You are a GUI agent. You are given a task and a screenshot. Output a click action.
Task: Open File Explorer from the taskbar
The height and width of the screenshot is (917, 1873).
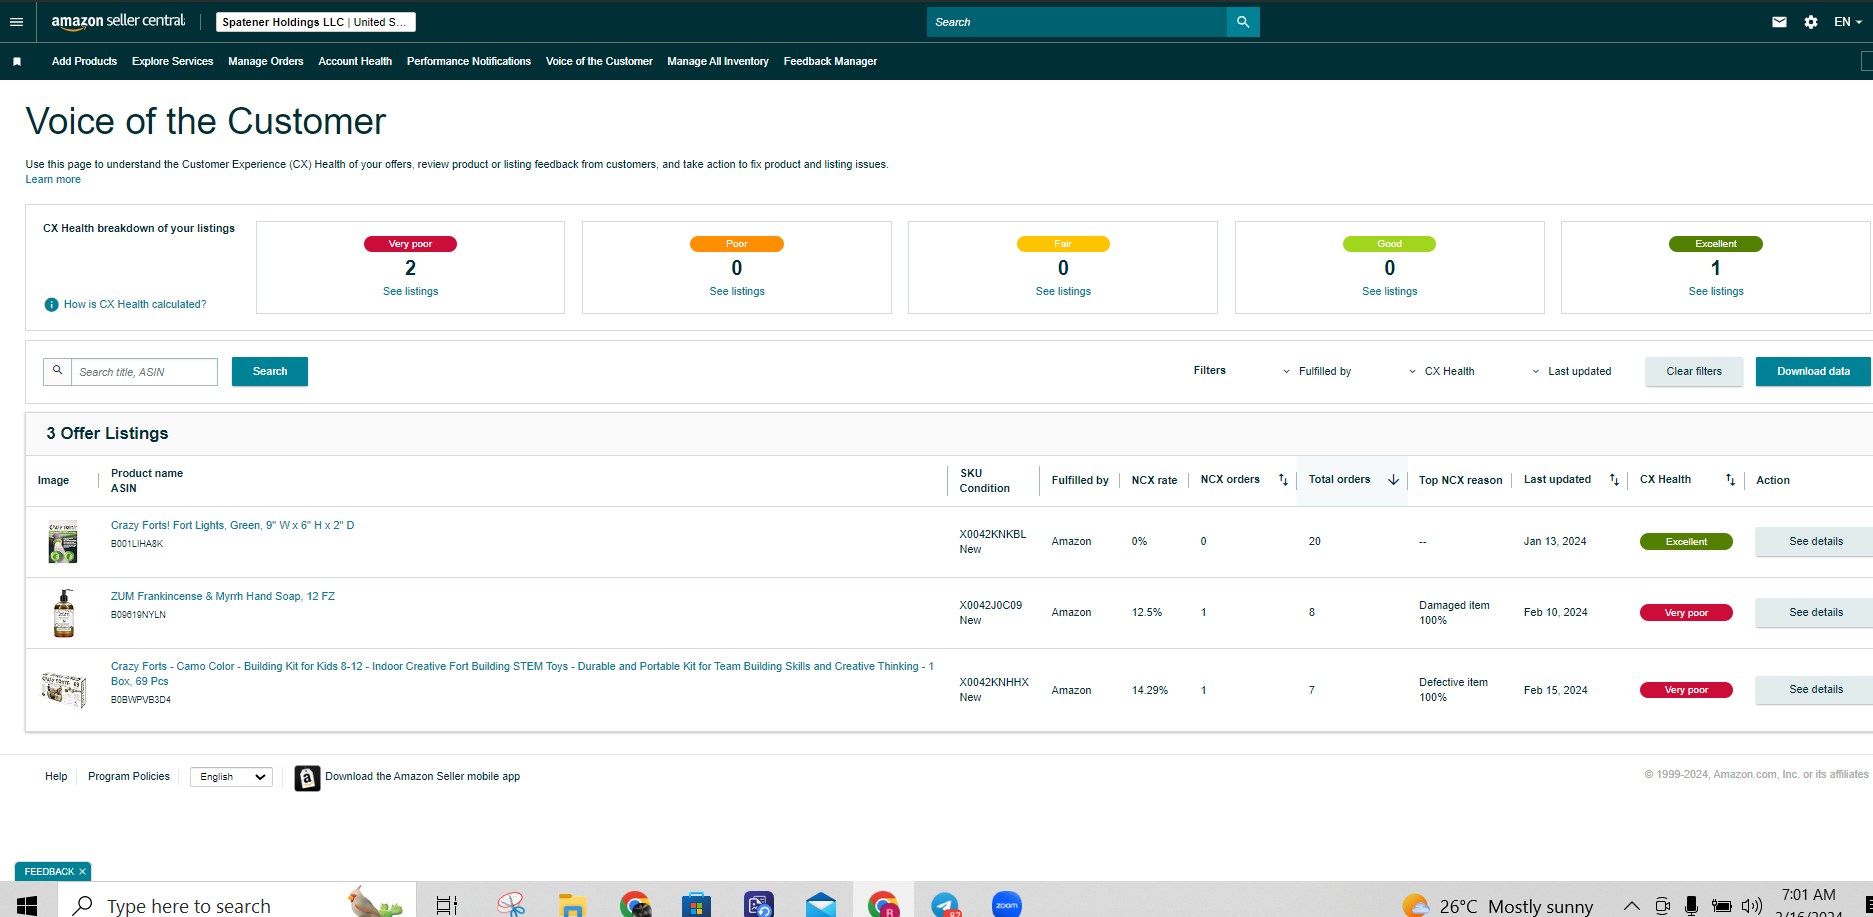point(572,905)
